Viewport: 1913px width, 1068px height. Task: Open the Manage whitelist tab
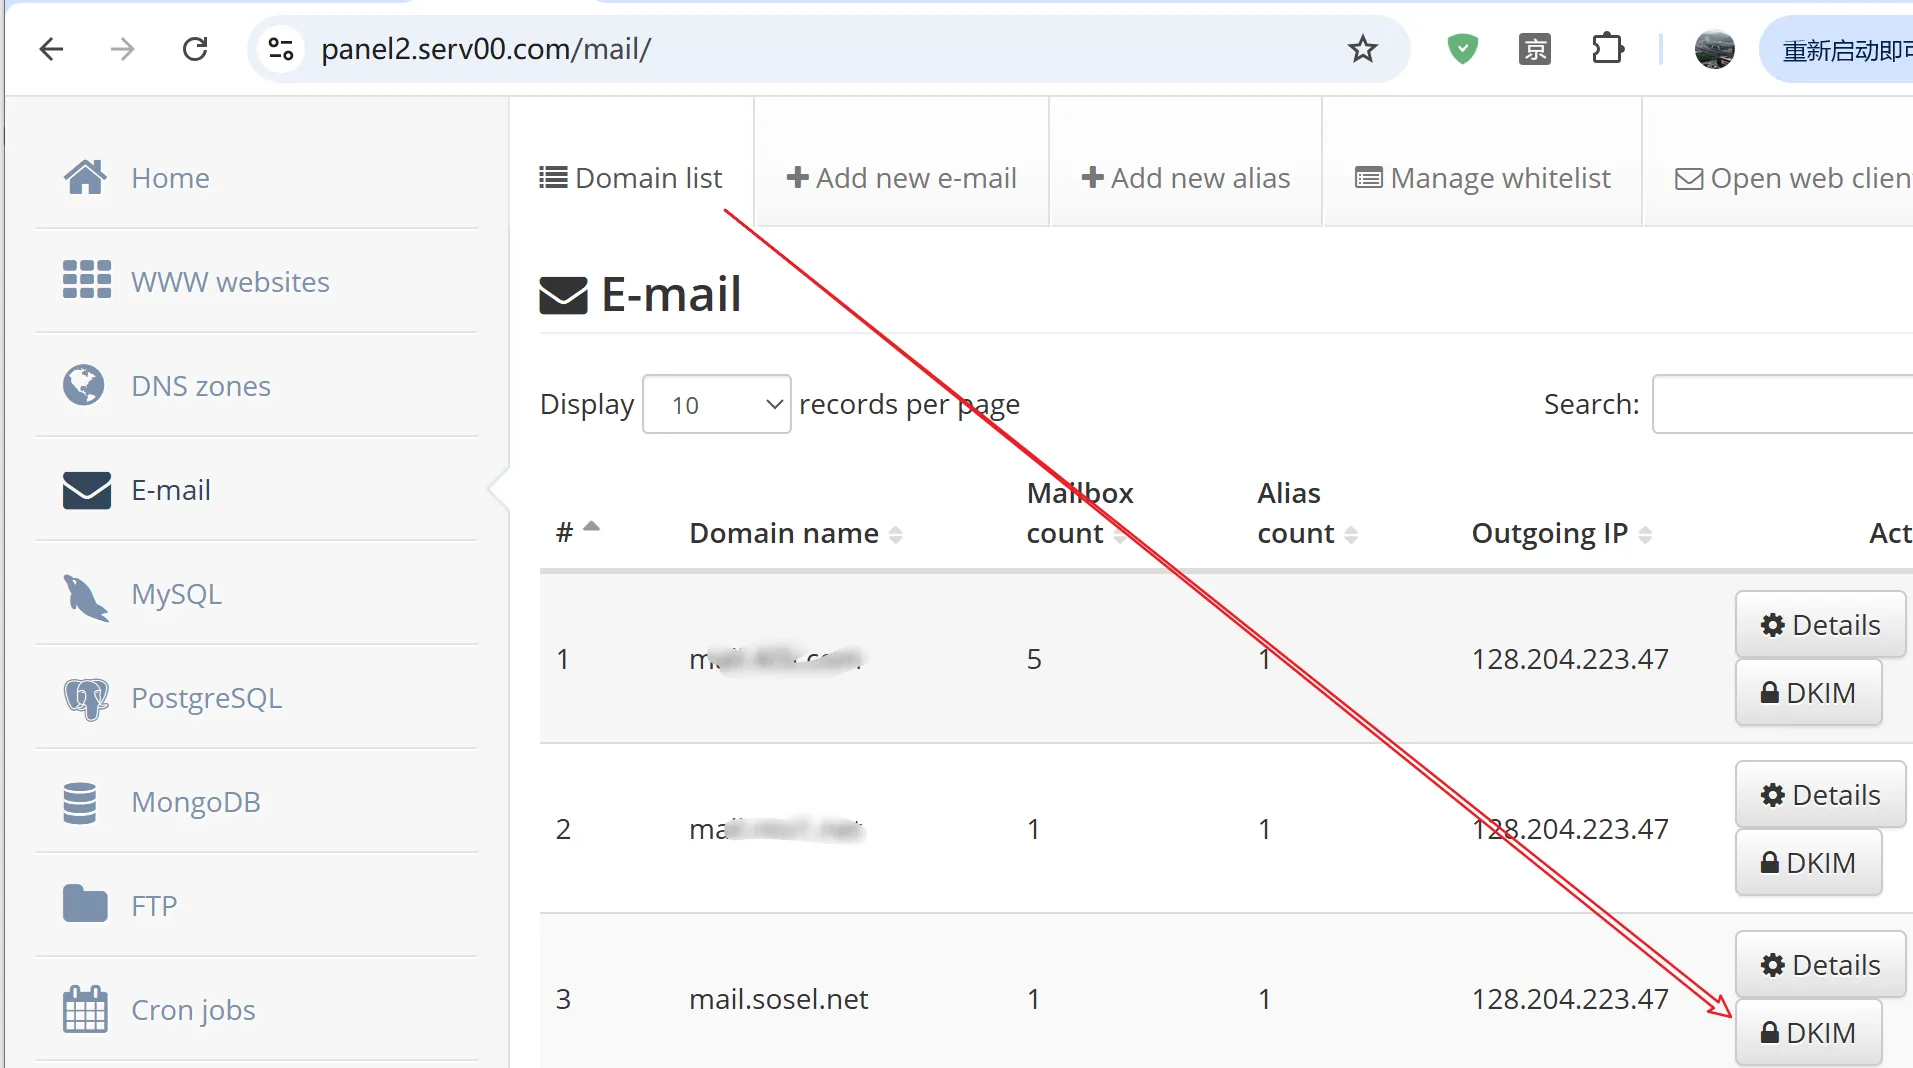coord(1482,178)
